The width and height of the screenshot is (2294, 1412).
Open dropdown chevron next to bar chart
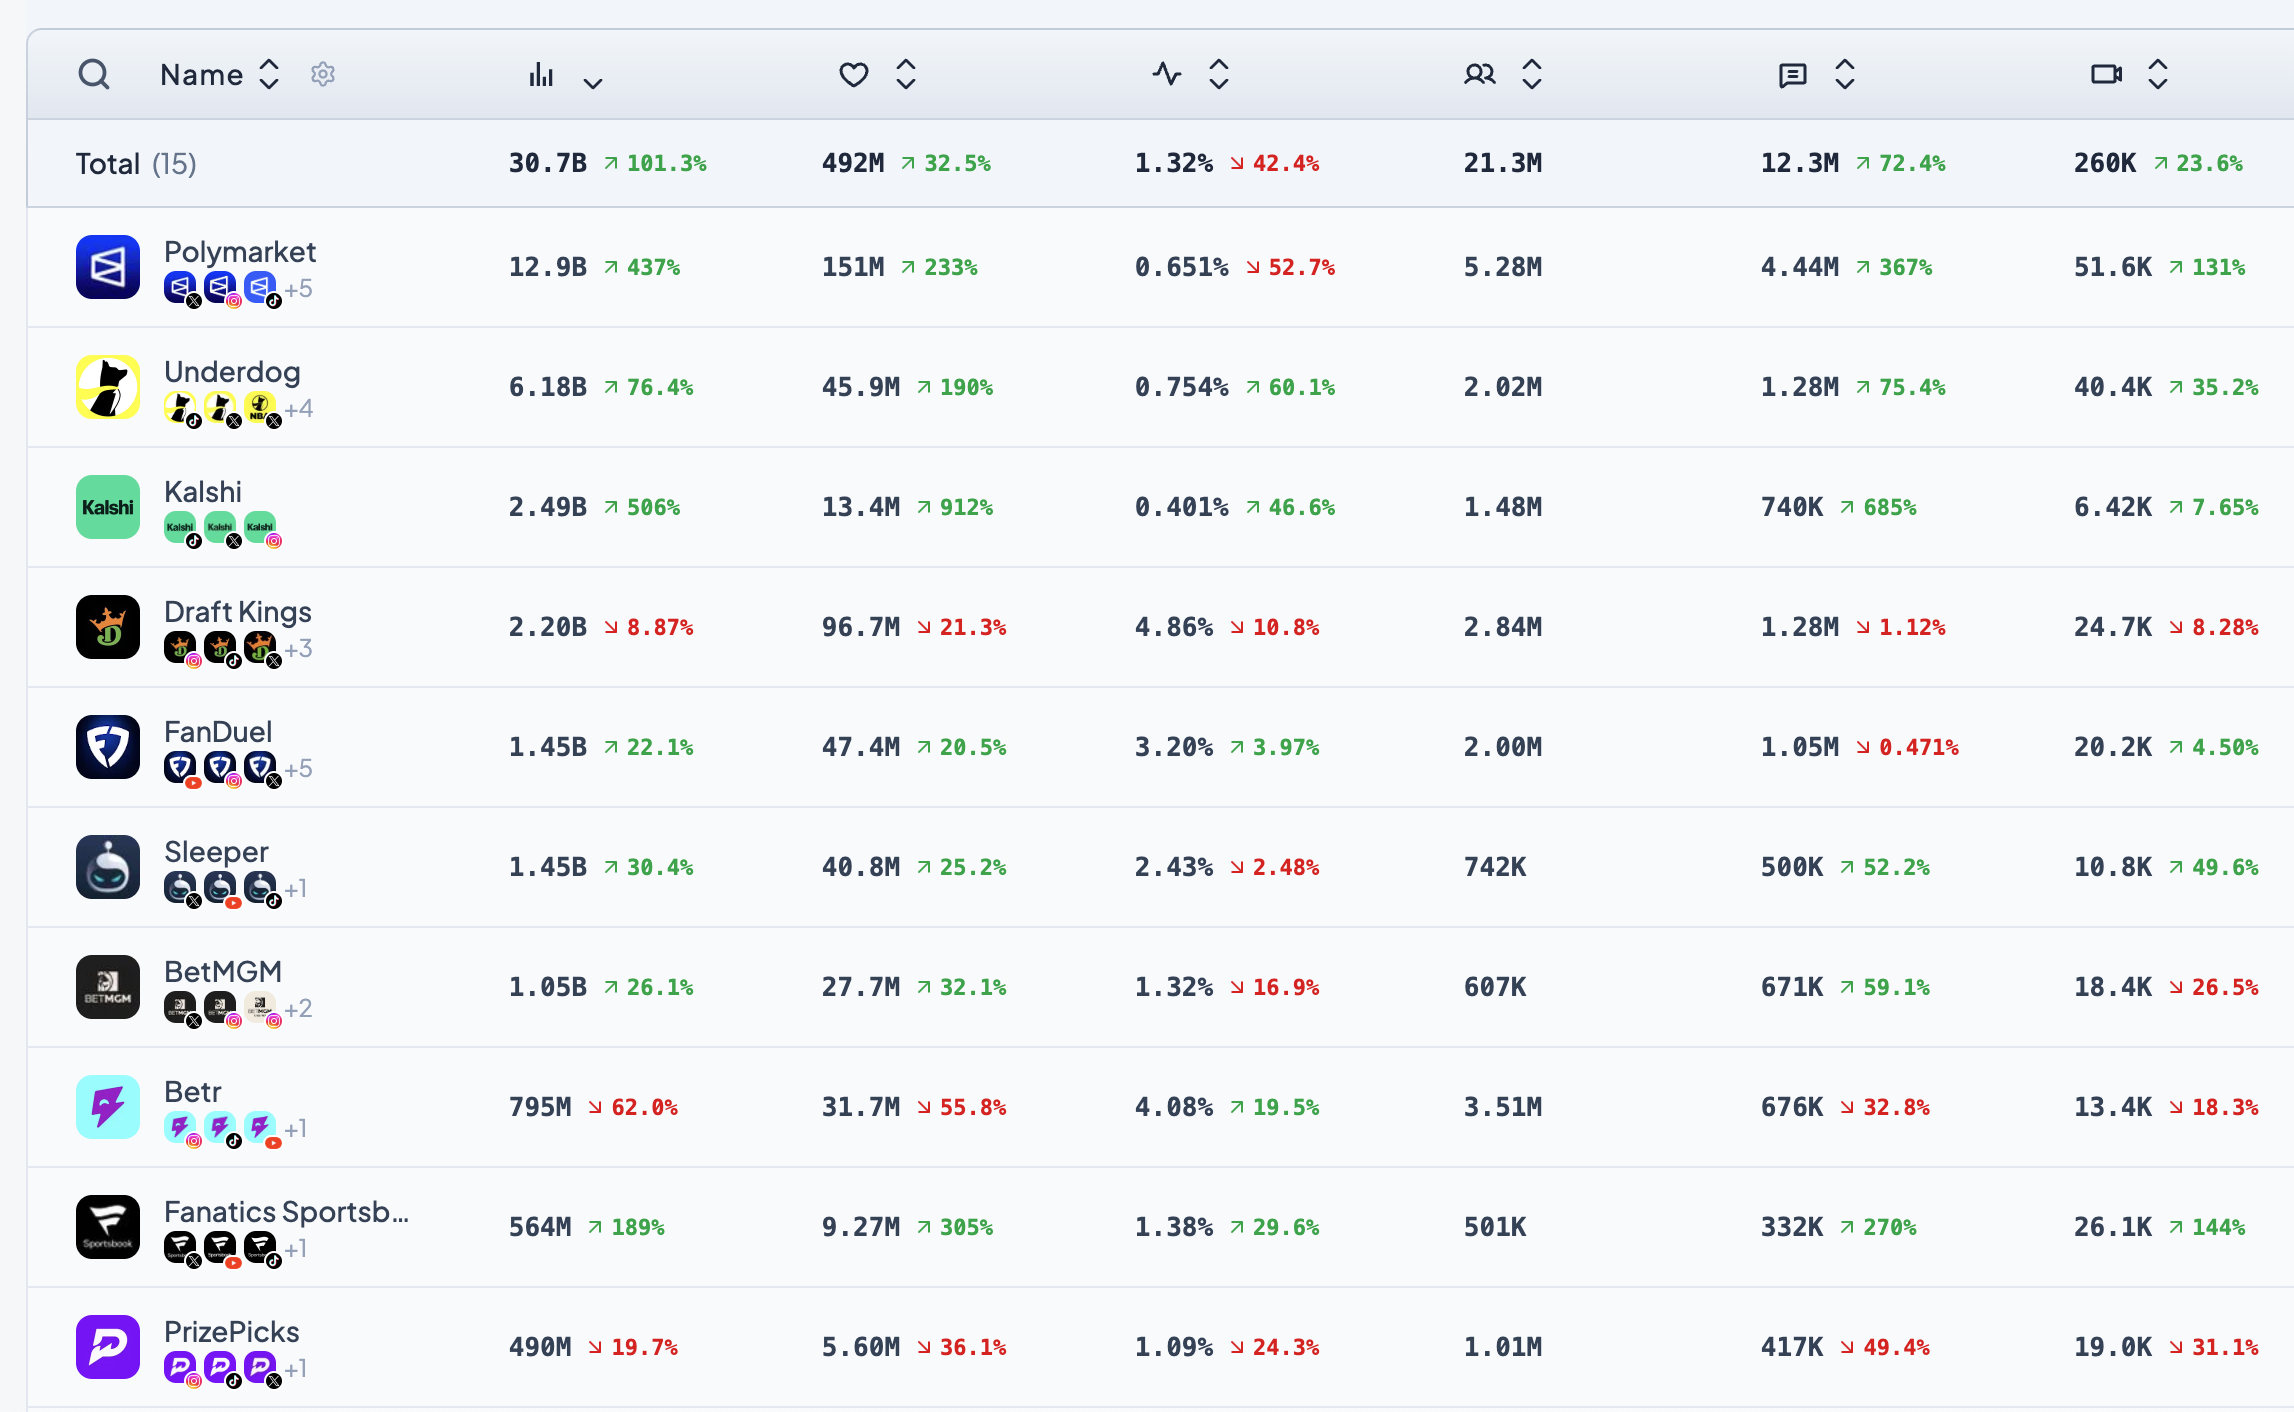pyautogui.click(x=593, y=83)
